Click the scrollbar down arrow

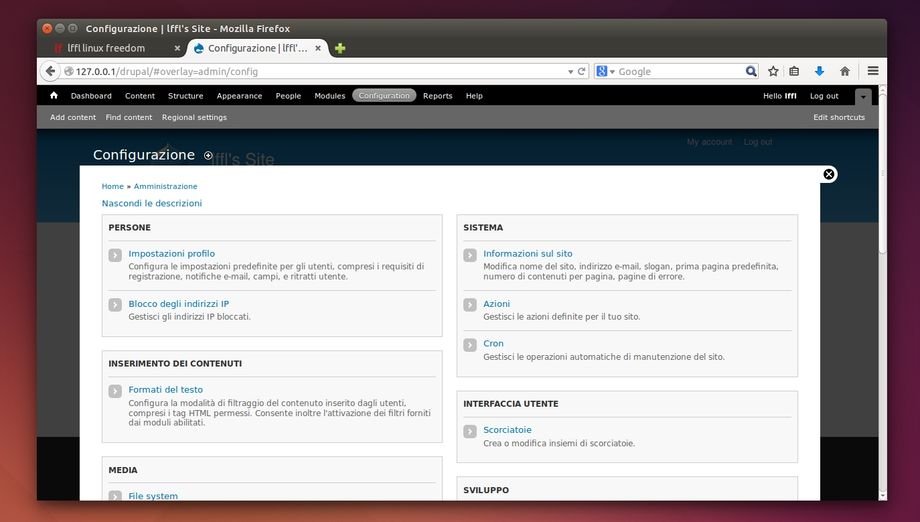pos(882,496)
